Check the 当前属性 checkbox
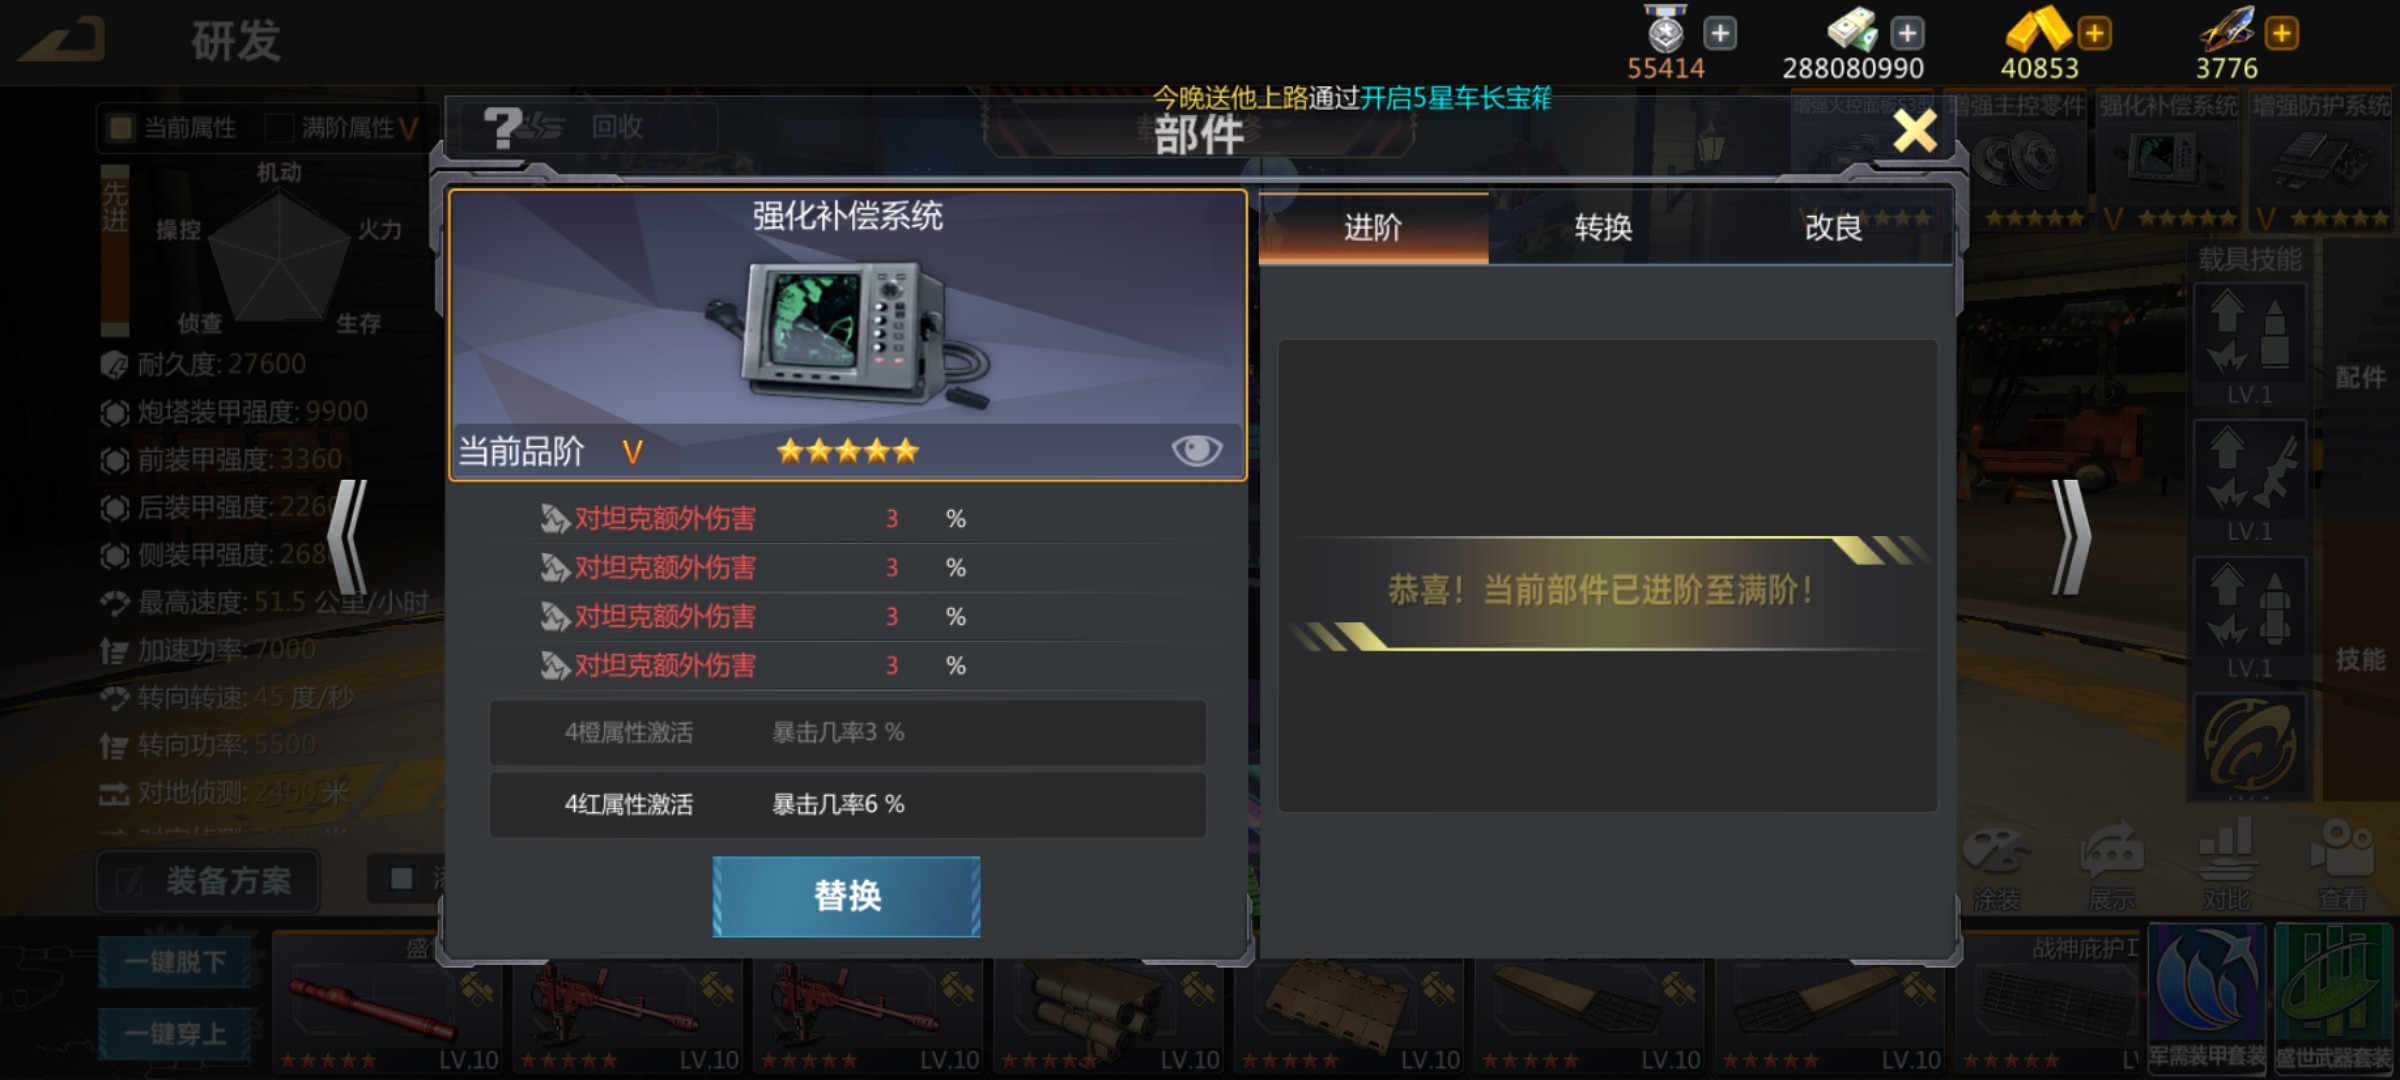The image size is (2400, 1080). click(x=121, y=128)
